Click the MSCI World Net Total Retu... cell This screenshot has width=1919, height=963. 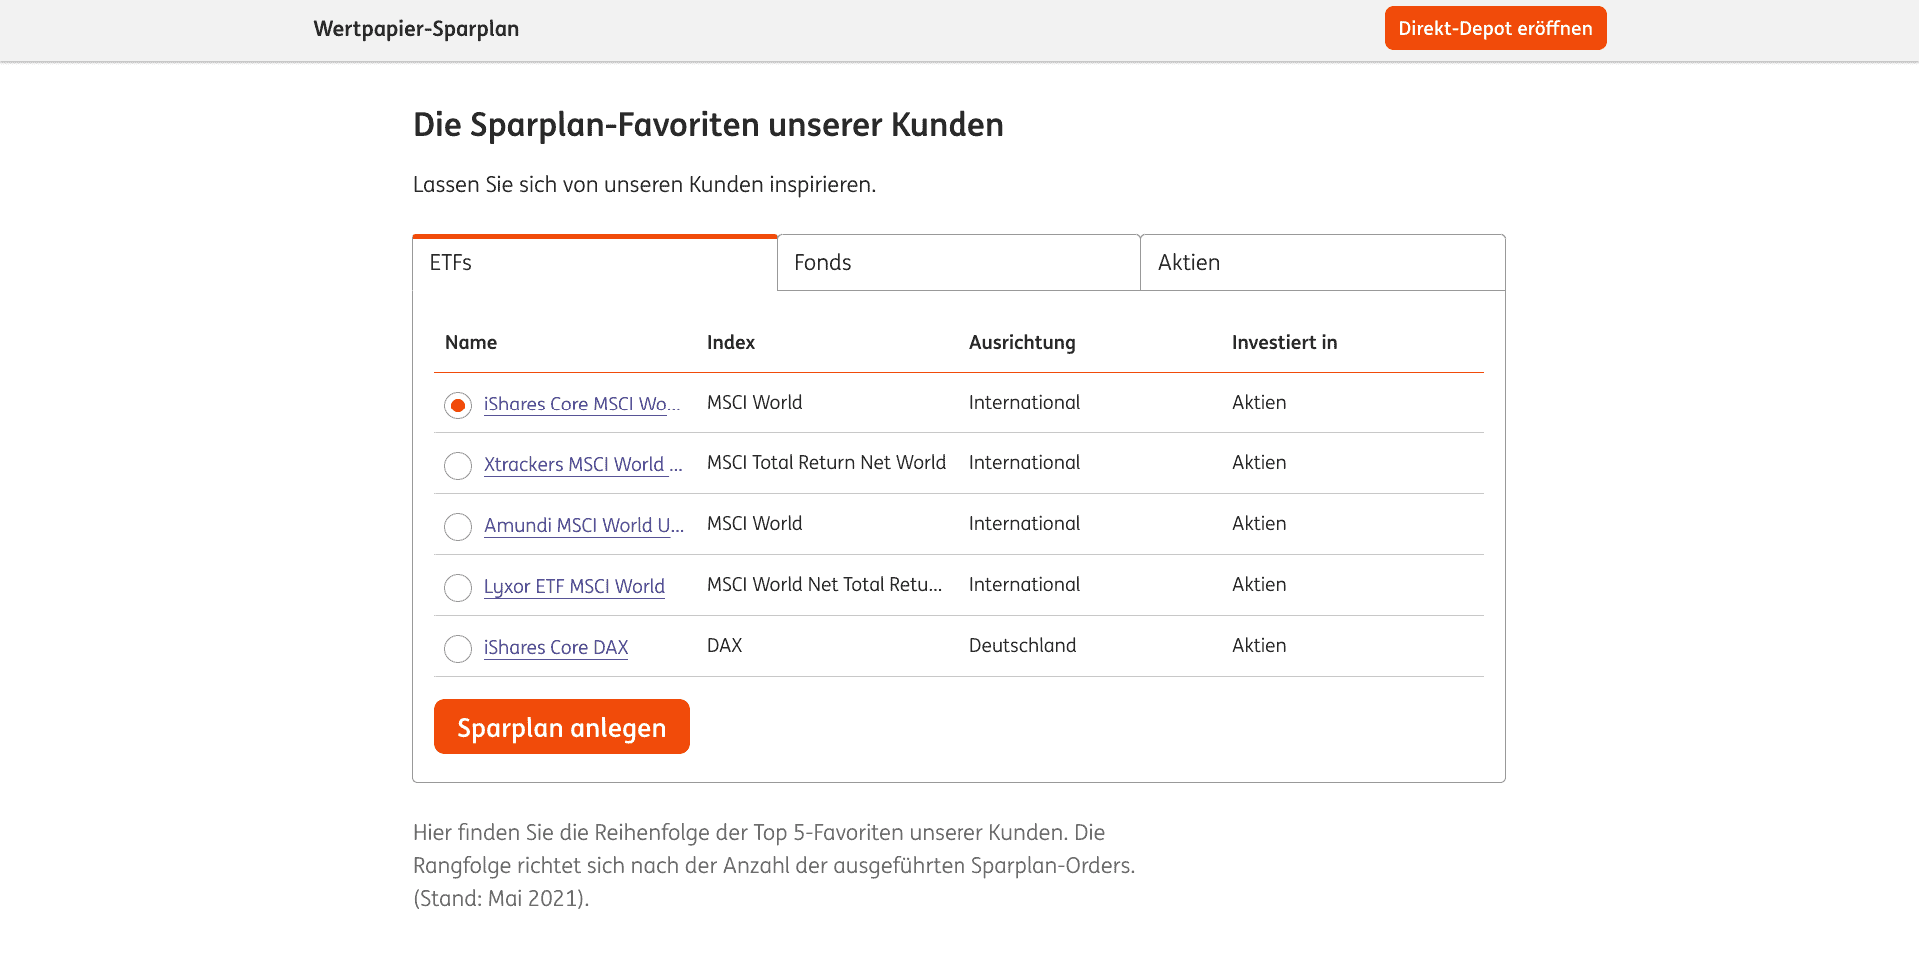tap(824, 585)
